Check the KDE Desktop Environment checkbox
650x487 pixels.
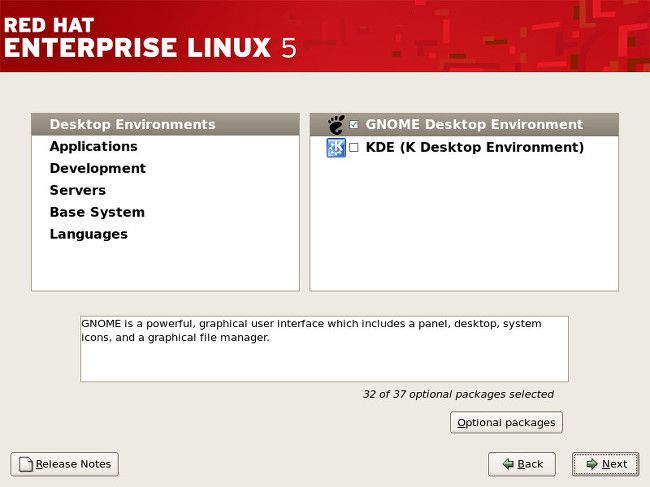coord(354,148)
